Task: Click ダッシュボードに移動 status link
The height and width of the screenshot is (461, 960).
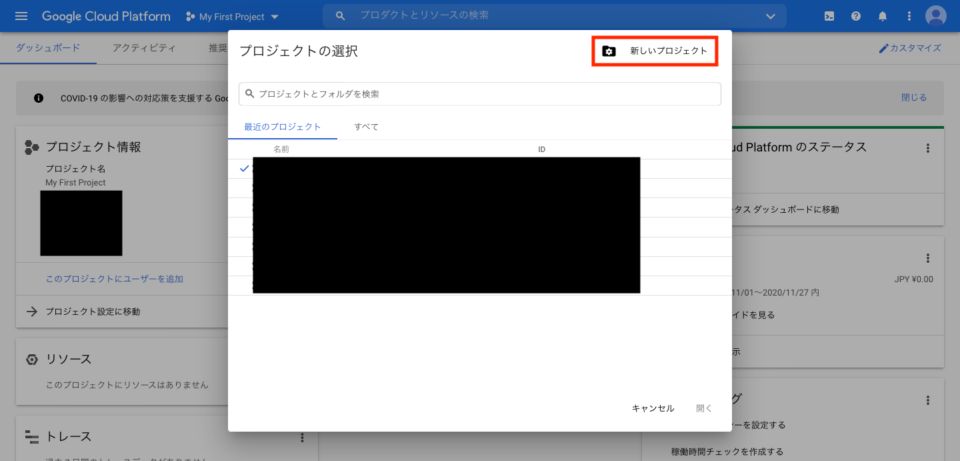Action: click(x=785, y=209)
